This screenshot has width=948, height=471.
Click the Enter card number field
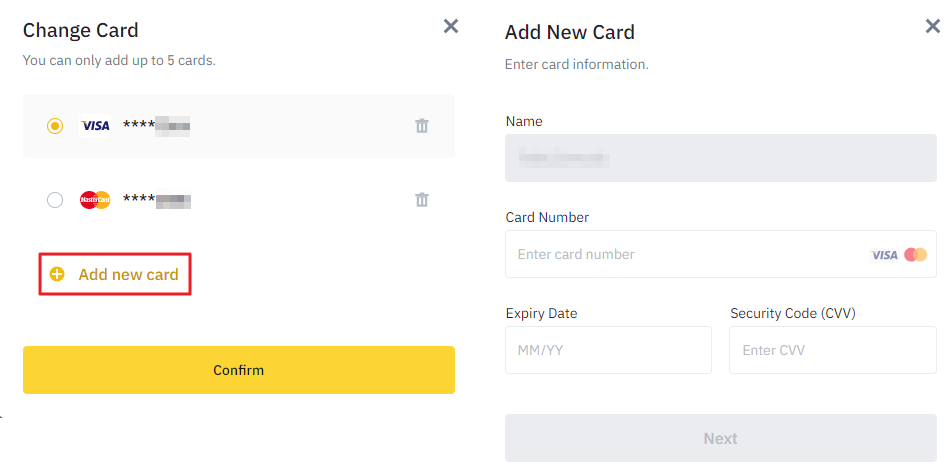pyautogui.click(x=685, y=255)
